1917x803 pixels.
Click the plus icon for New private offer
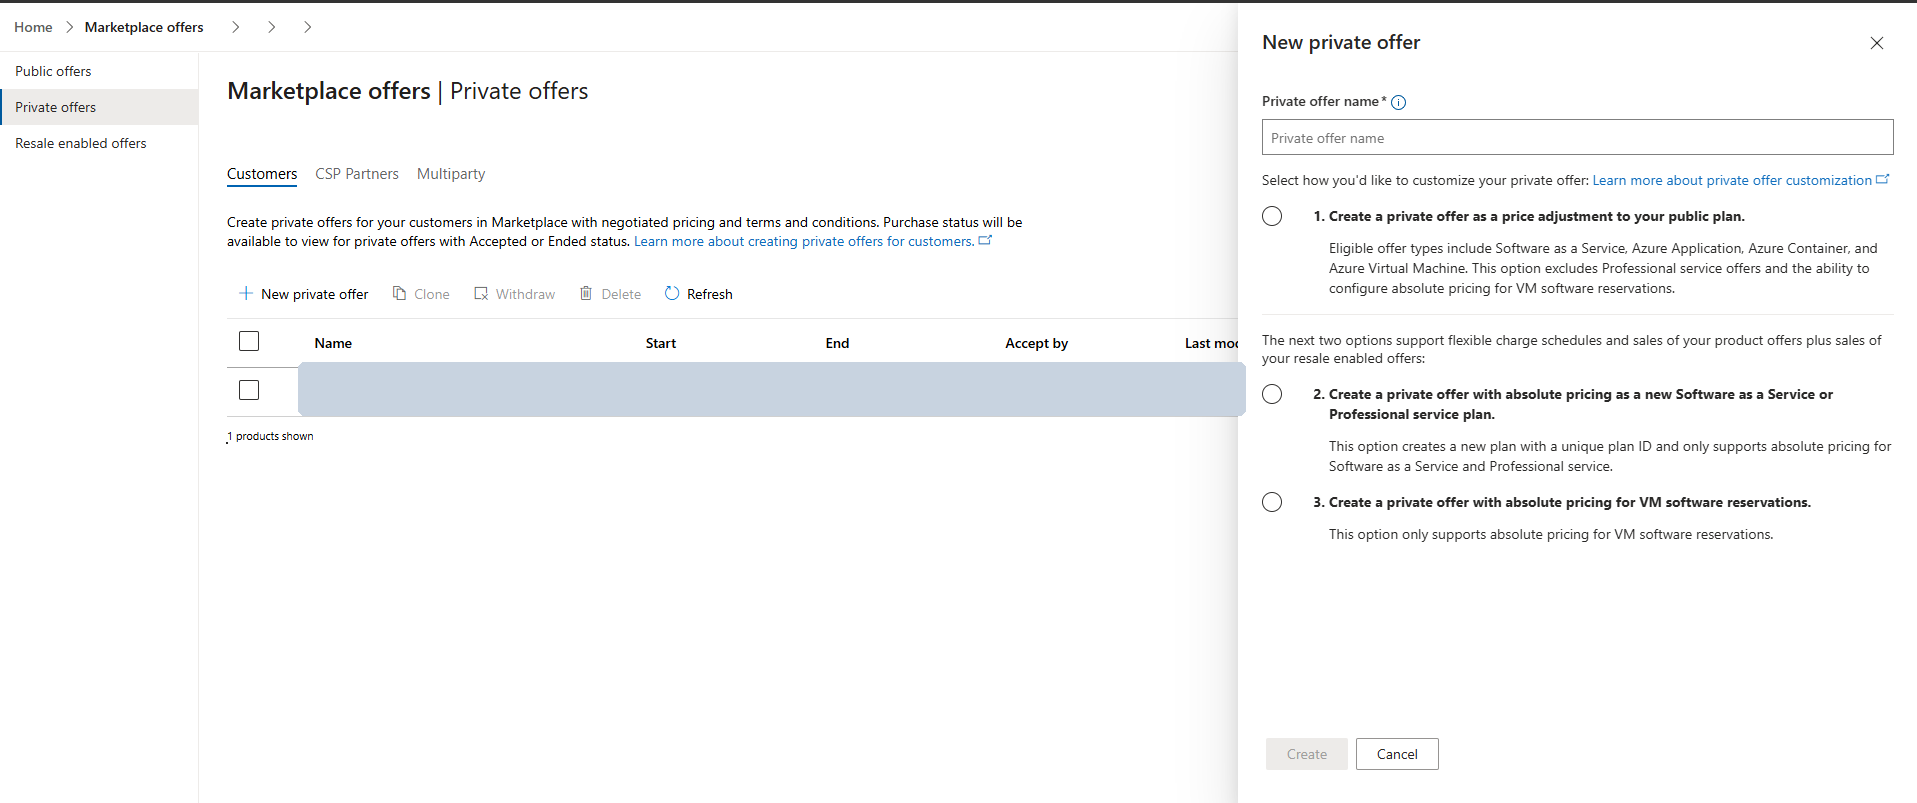tap(246, 293)
